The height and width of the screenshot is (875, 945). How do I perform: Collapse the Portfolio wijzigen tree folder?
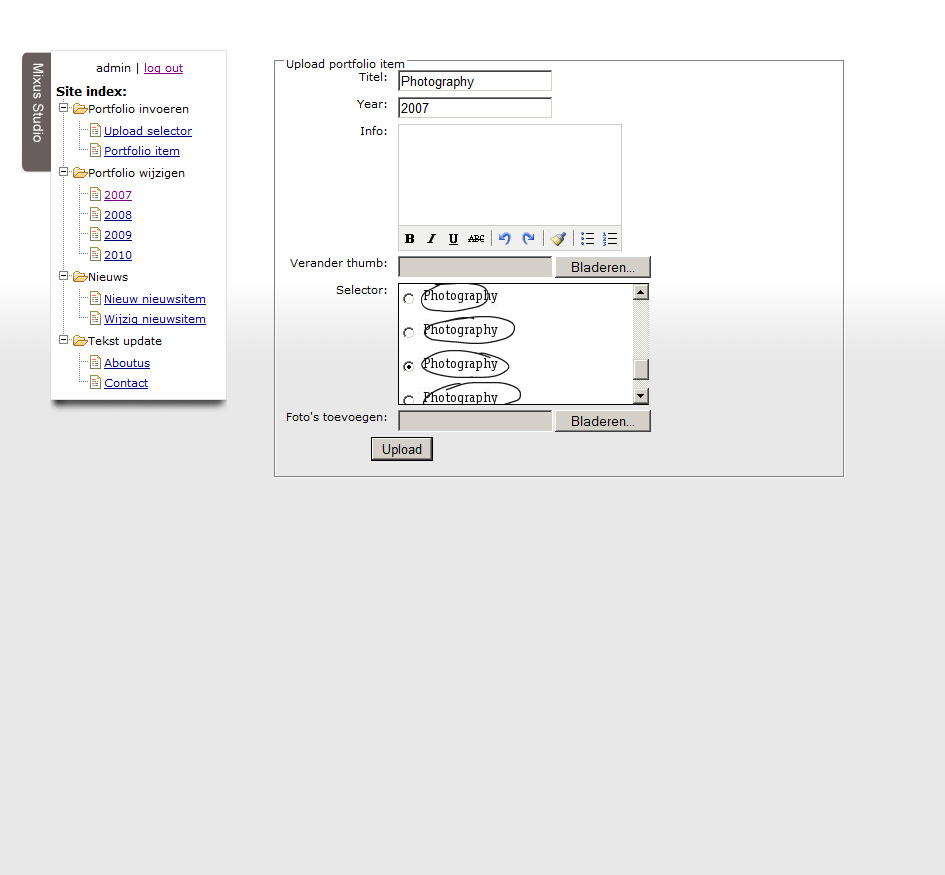[63, 172]
